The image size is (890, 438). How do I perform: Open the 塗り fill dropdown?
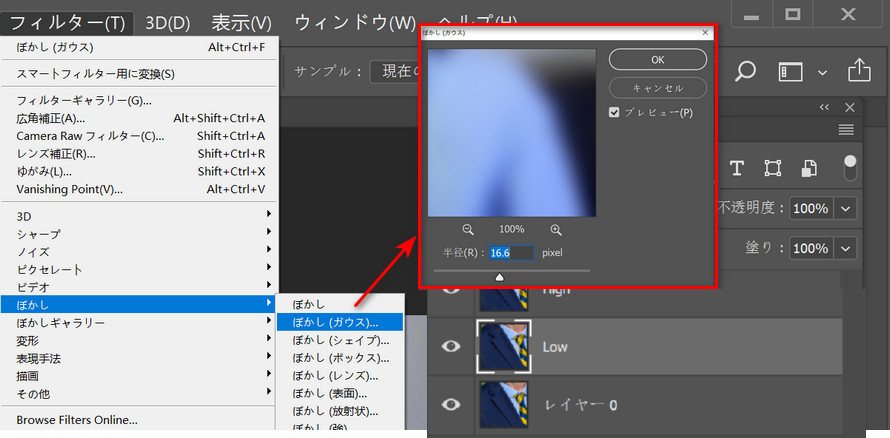click(846, 249)
